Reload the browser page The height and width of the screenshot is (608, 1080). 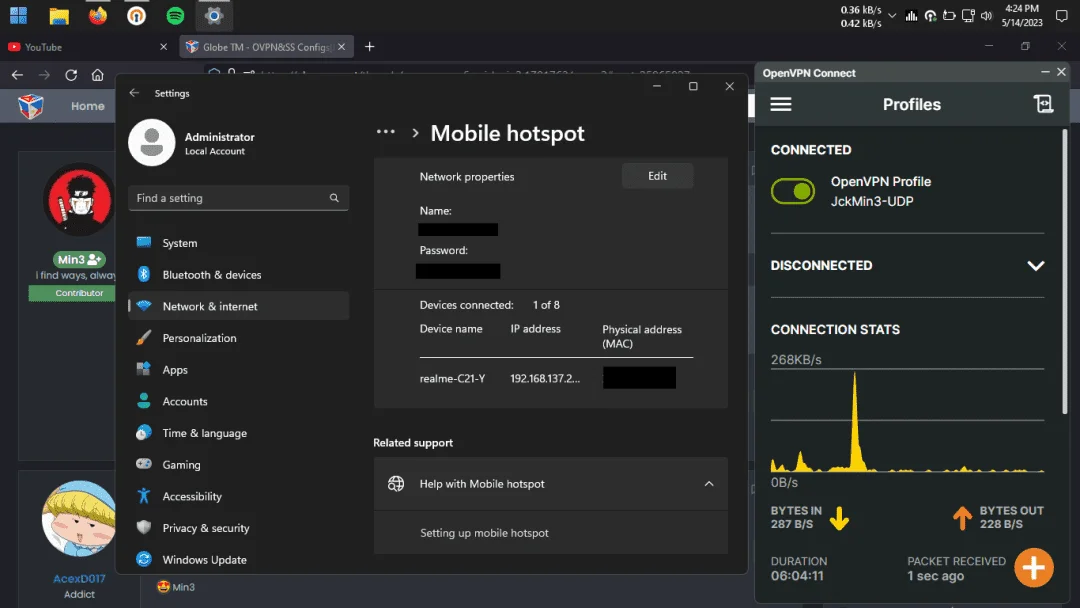coord(71,75)
